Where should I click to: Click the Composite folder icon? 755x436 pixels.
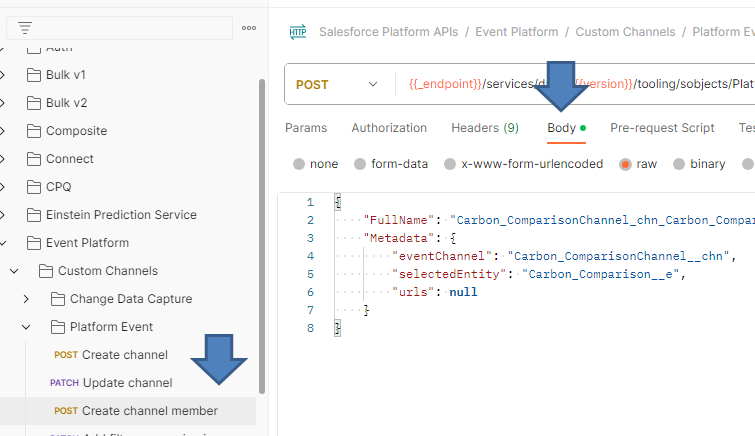coord(34,131)
